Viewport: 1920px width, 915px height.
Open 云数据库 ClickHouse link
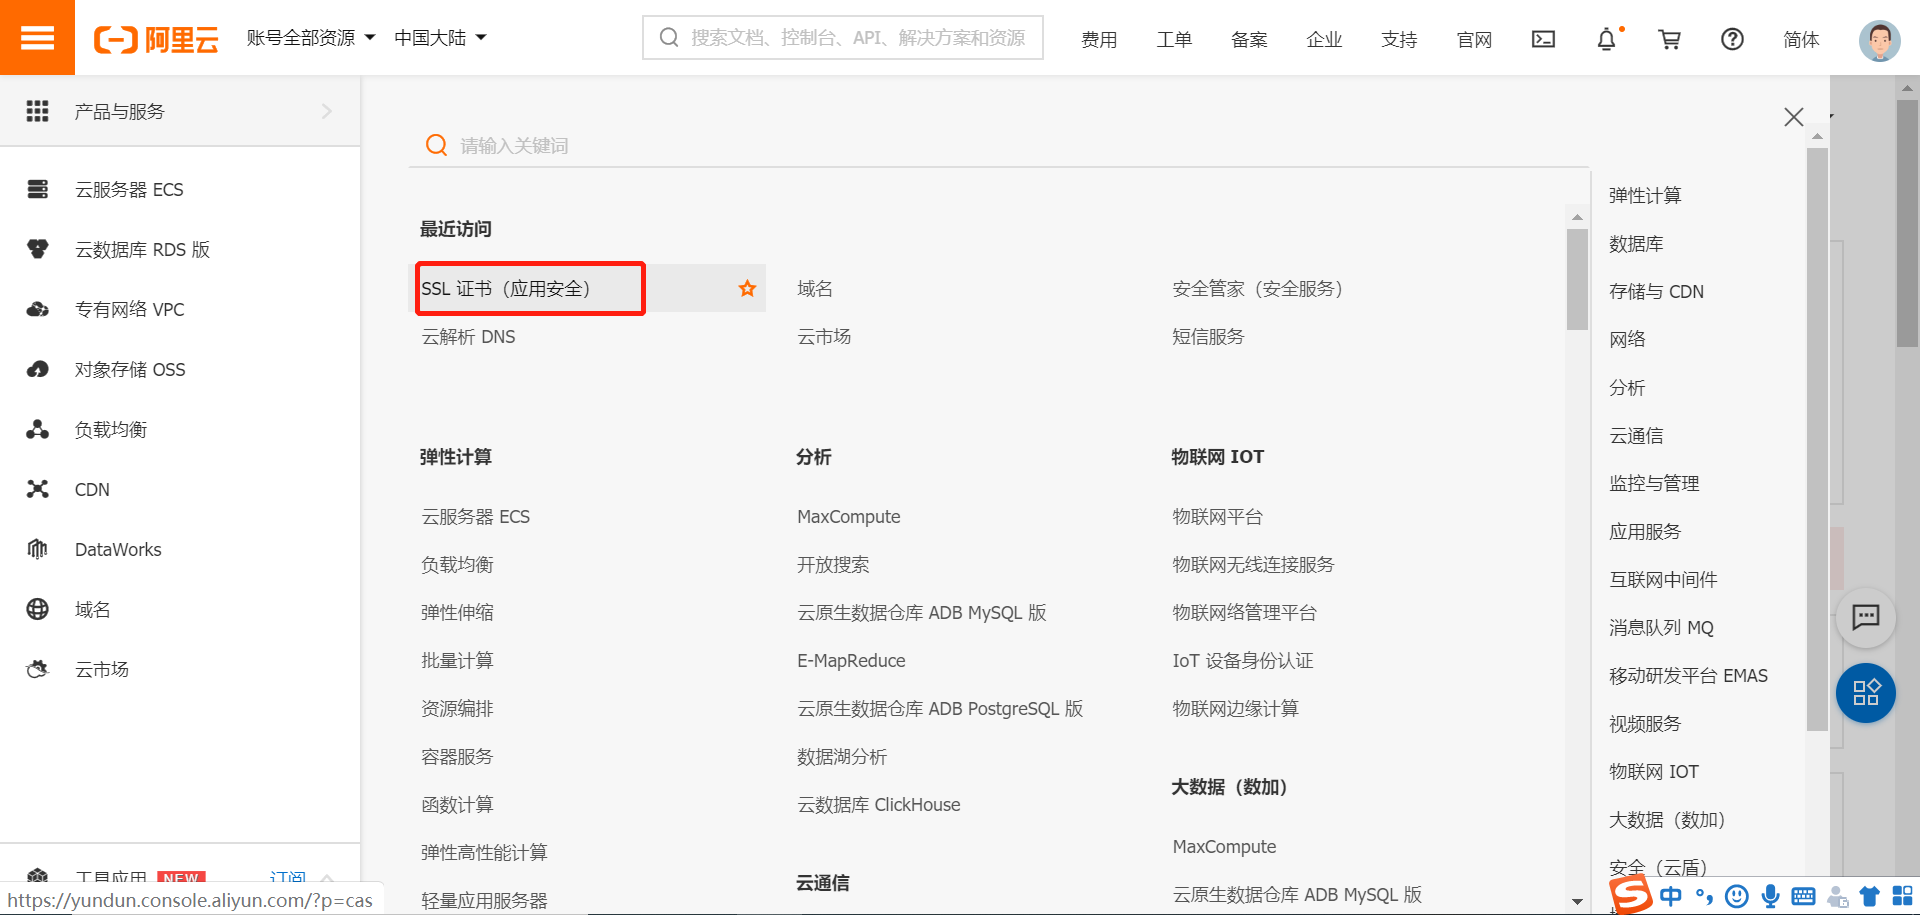pos(878,805)
